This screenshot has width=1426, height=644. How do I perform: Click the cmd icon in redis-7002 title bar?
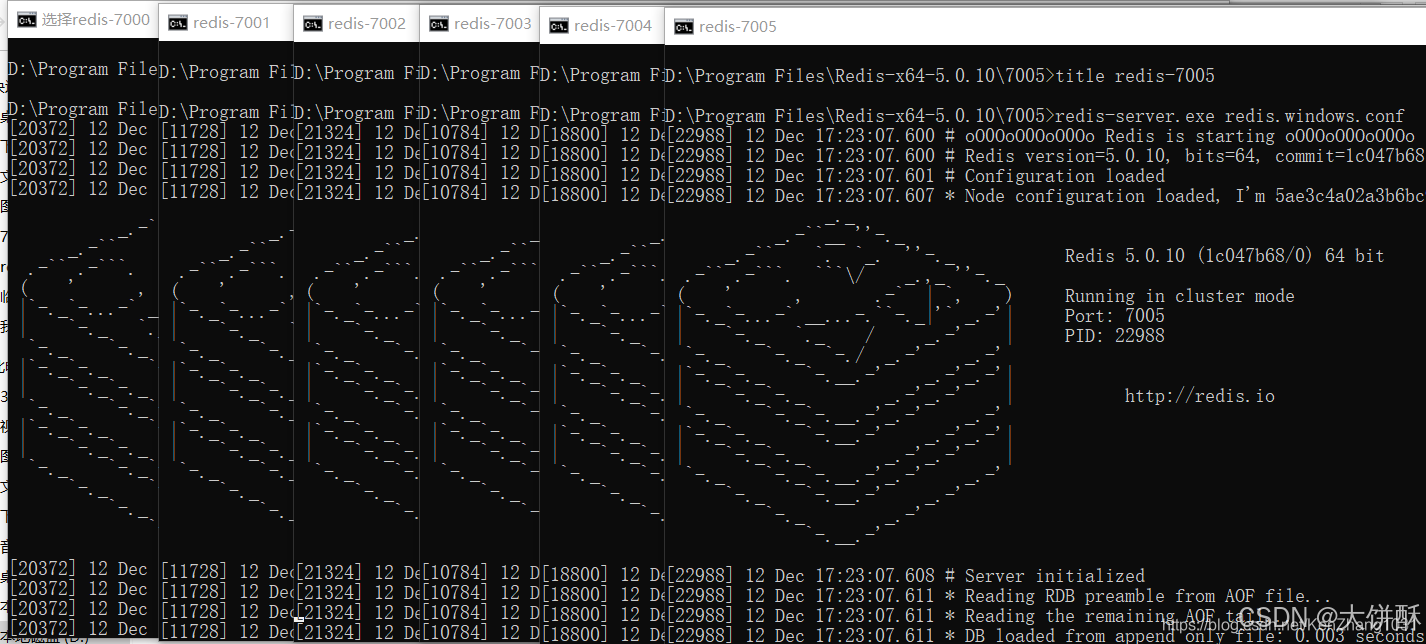[313, 24]
